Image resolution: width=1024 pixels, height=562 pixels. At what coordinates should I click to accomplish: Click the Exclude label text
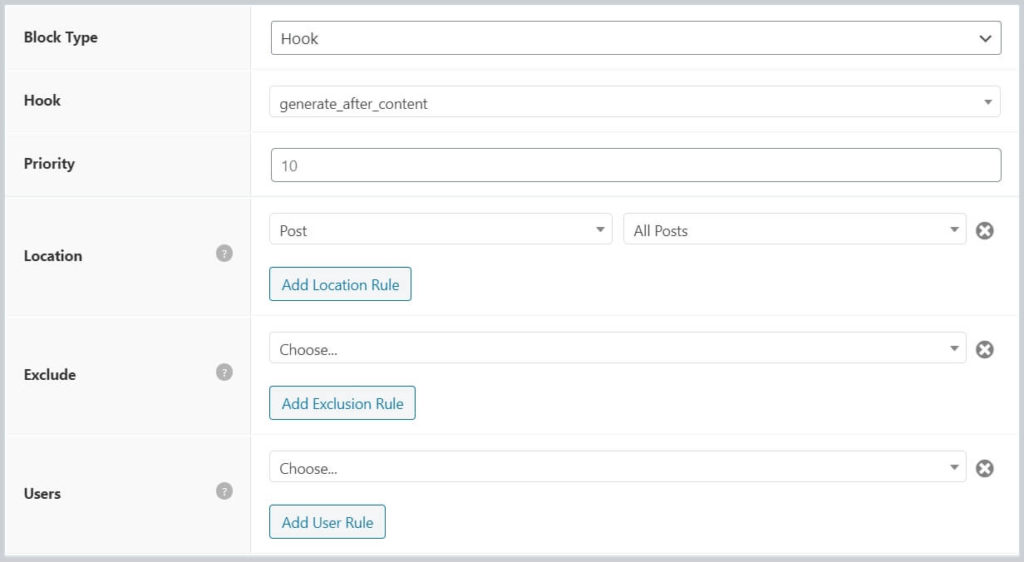coord(50,375)
